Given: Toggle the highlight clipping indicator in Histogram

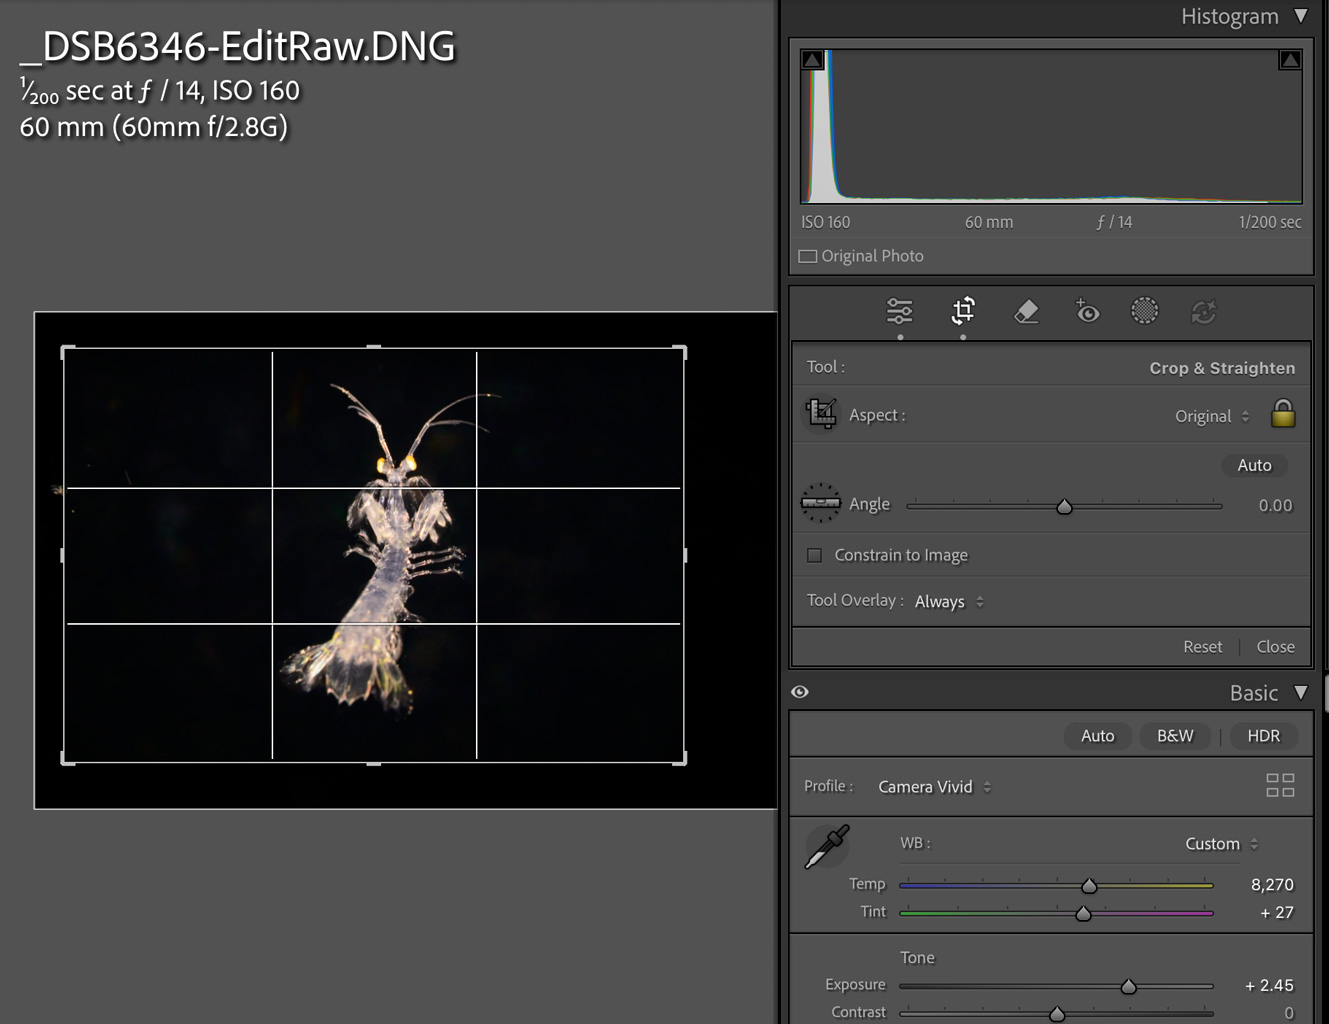Looking at the screenshot, I should 1290,59.
